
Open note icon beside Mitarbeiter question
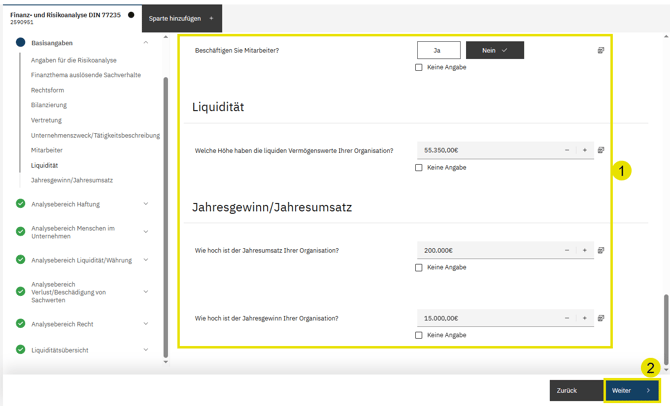click(601, 50)
